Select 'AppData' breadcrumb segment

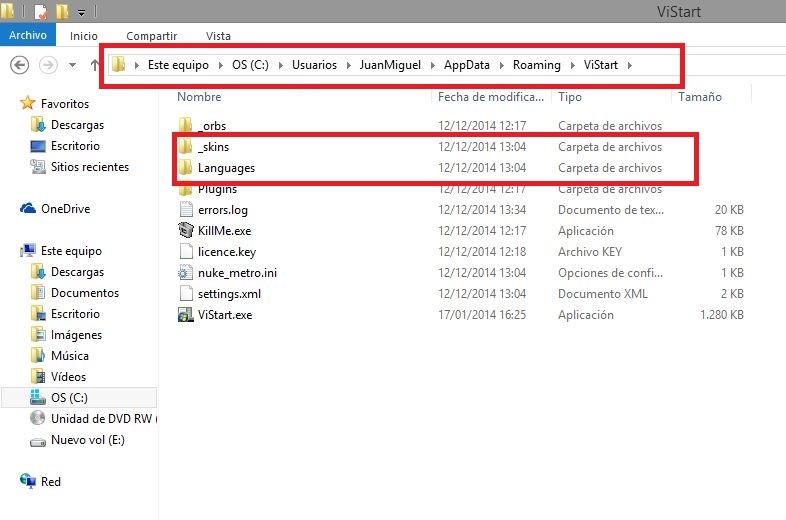(x=467, y=65)
